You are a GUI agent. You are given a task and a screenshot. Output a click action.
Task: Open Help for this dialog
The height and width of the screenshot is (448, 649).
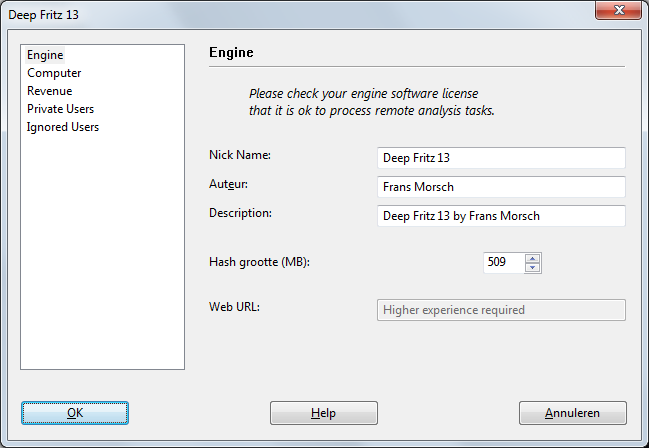(323, 413)
